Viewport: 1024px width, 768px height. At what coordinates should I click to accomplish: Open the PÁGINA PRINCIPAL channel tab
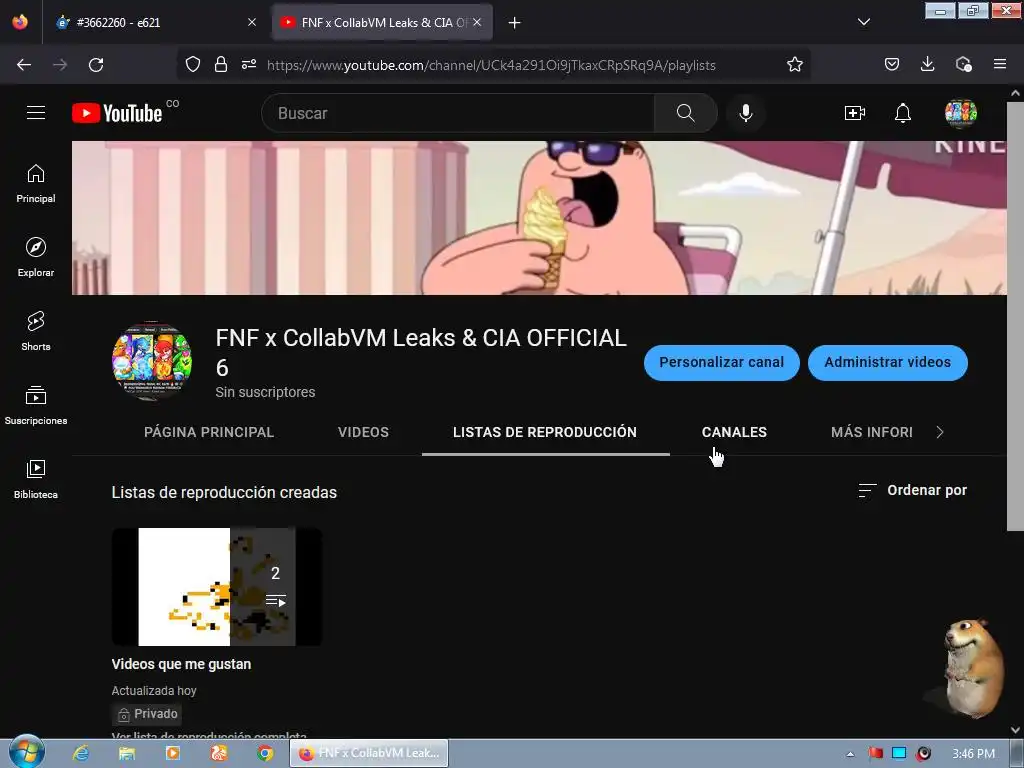click(209, 432)
